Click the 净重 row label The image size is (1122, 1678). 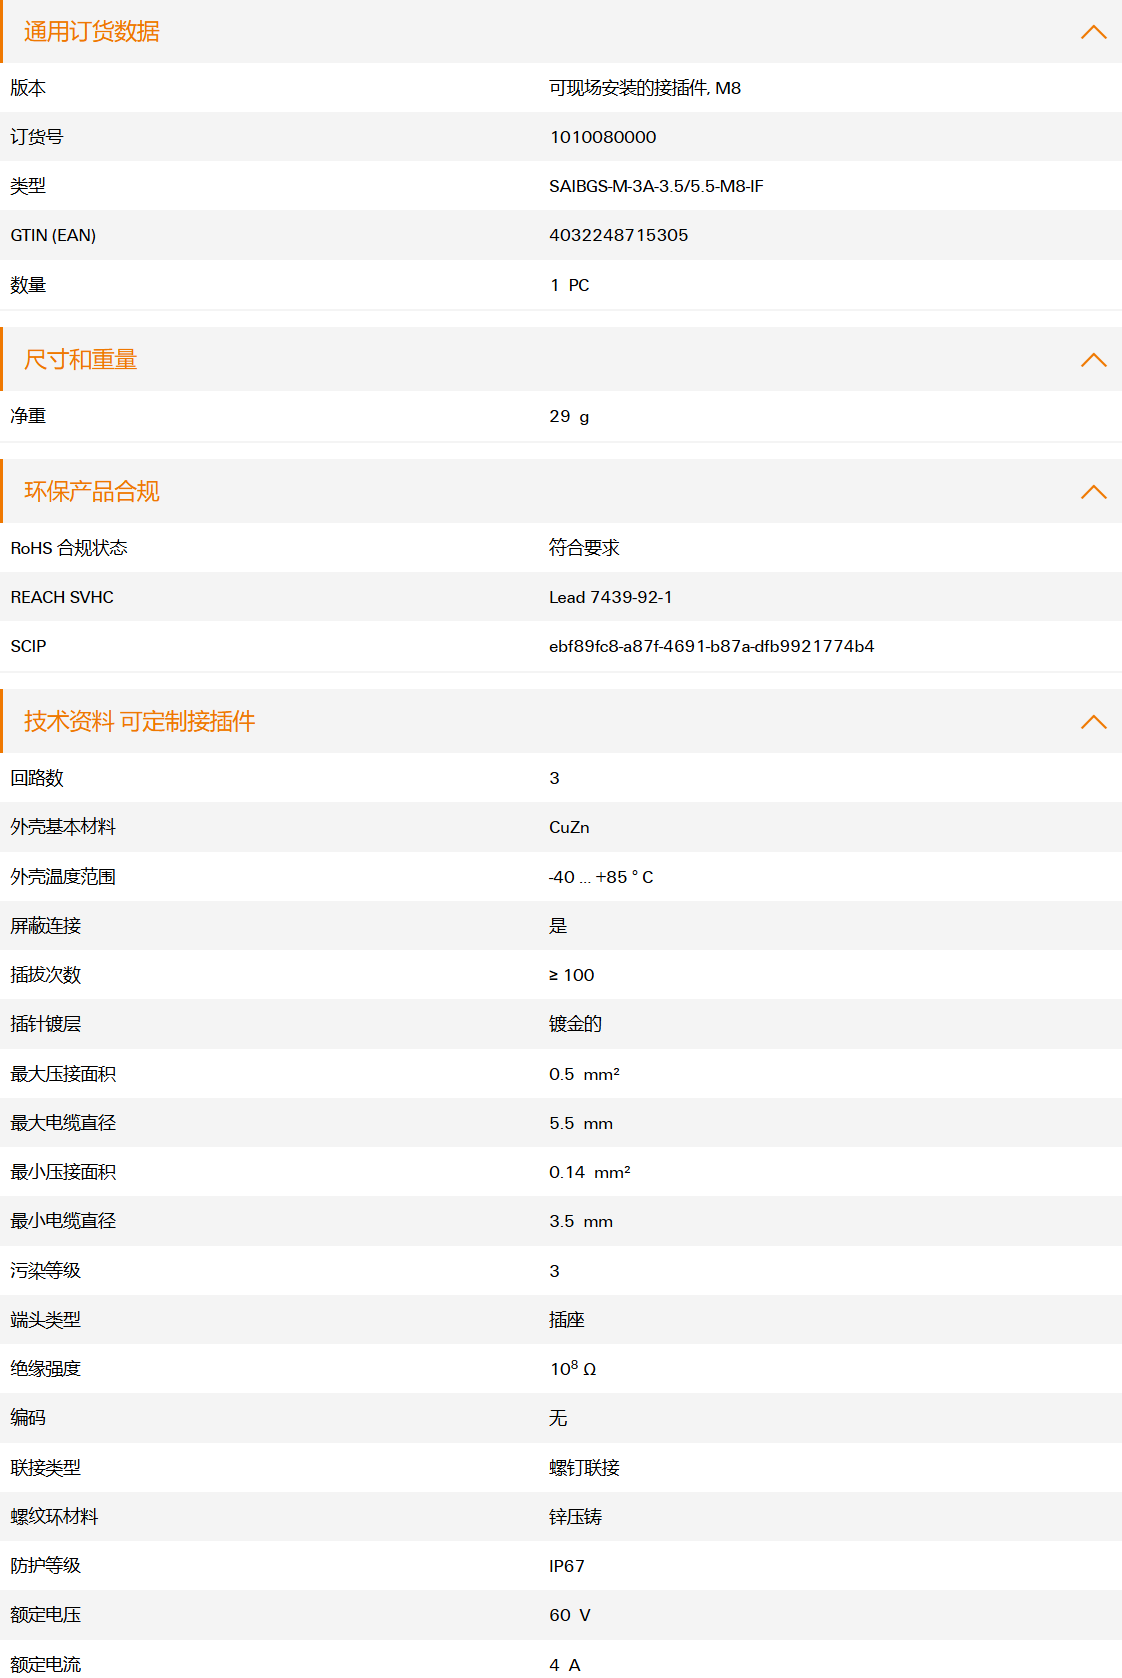tap(28, 416)
